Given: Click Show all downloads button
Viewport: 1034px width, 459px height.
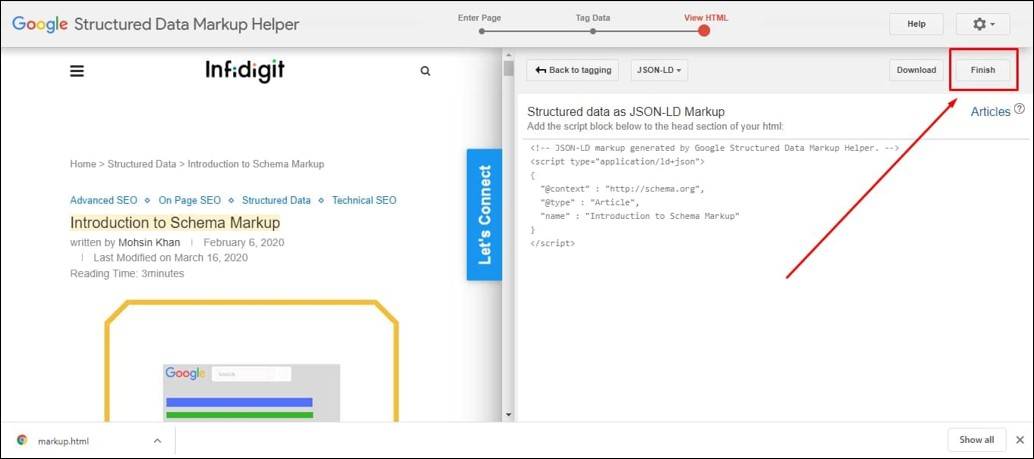Looking at the screenshot, I should (977, 440).
